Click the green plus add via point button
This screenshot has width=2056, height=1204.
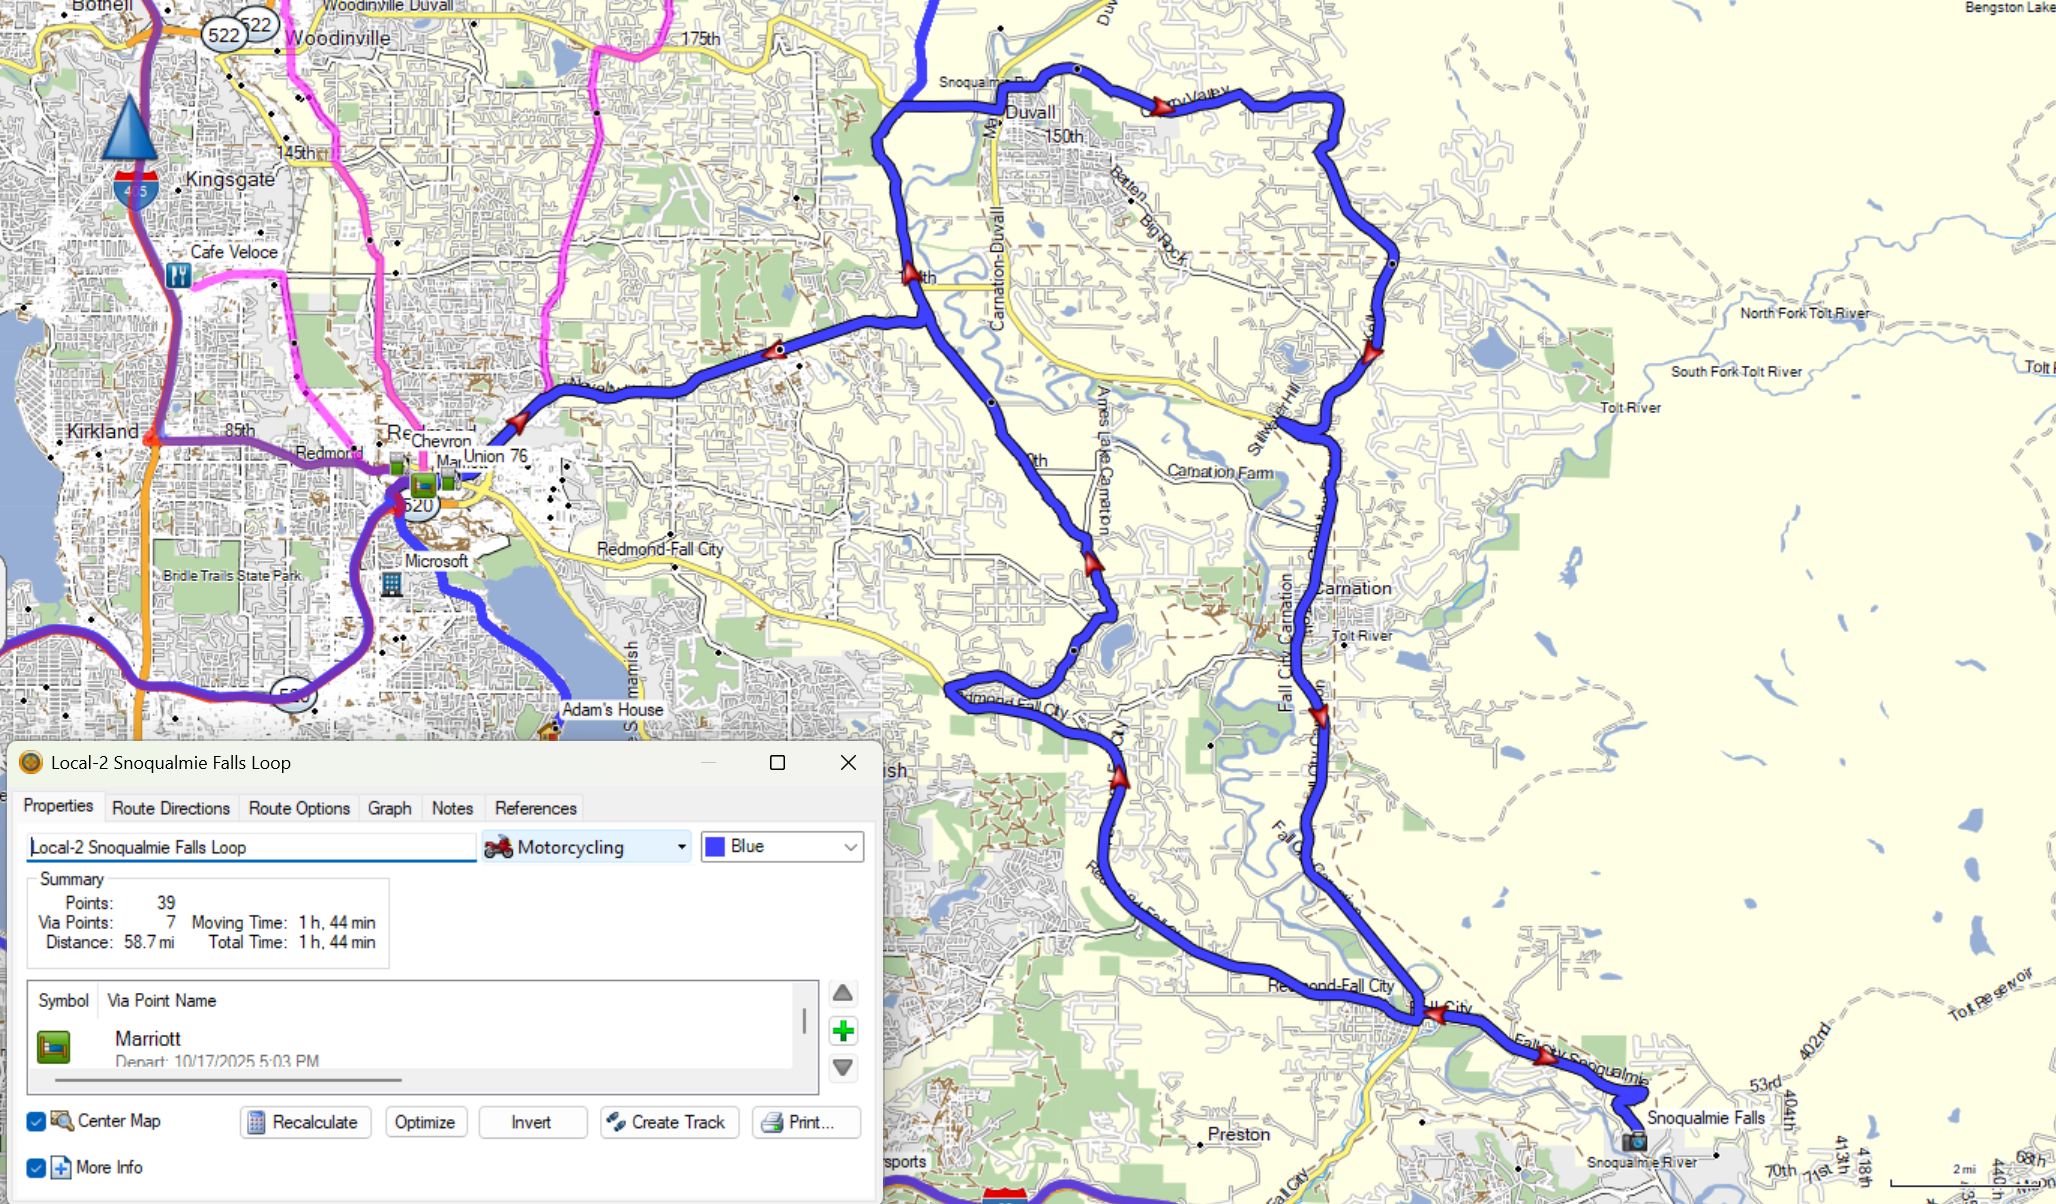pos(843,1031)
